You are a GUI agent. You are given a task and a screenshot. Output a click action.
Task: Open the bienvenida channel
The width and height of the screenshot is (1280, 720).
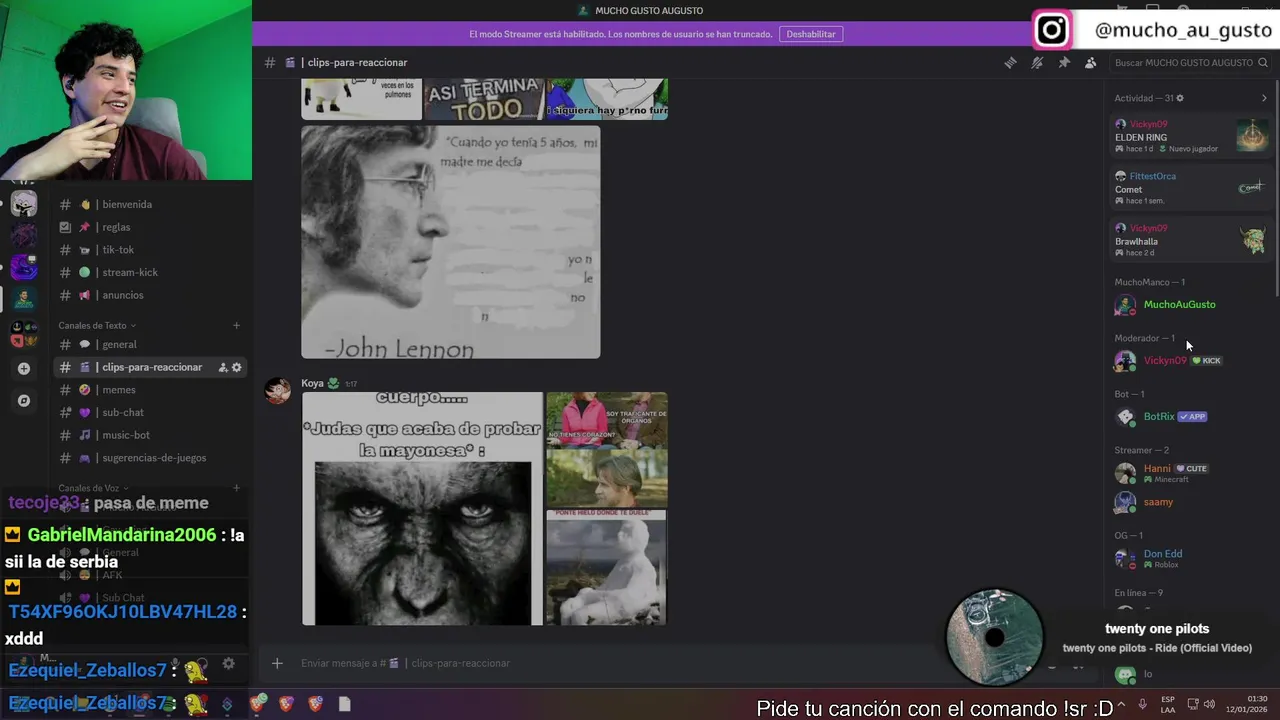(x=150, y=204)
